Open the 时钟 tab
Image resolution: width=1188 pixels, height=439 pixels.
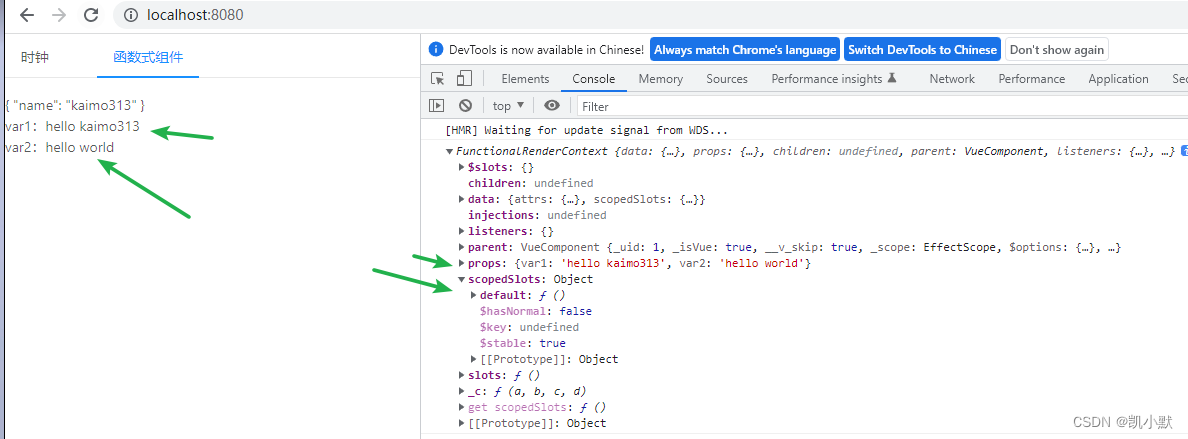tap(35, 58)
